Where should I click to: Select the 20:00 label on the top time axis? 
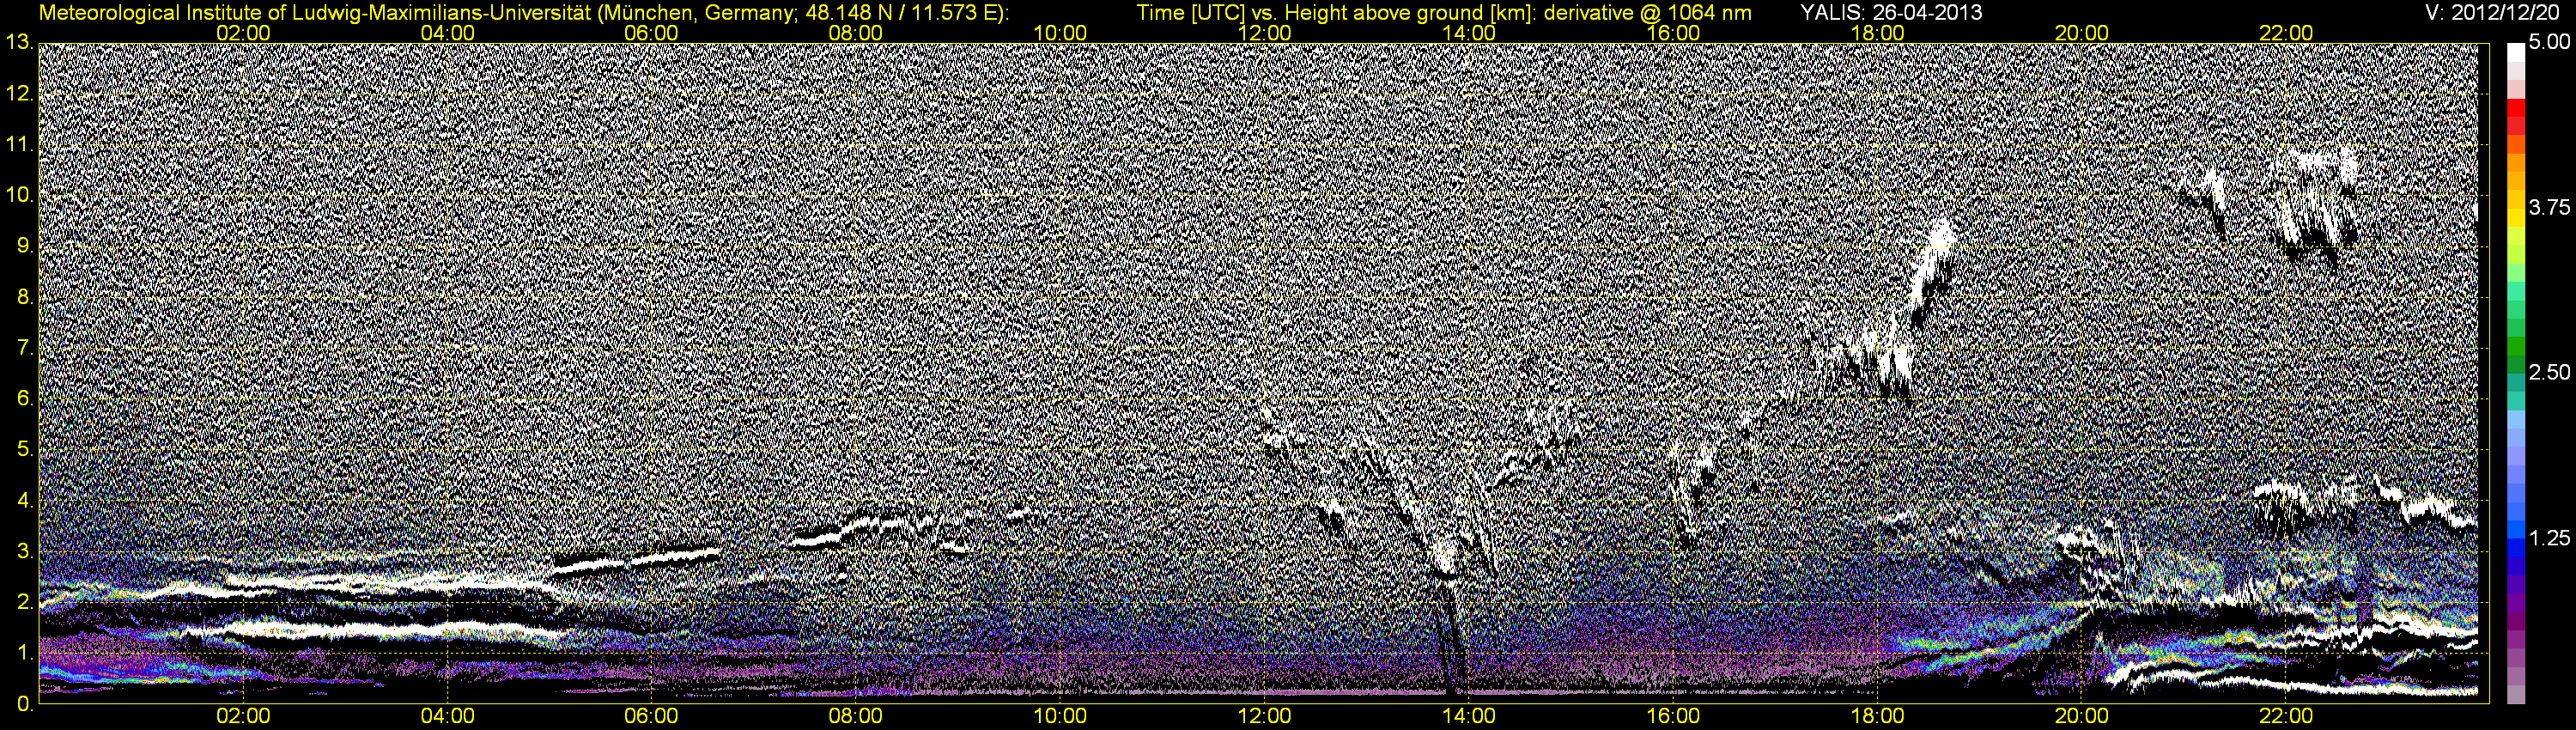[x=2082, y=33]
